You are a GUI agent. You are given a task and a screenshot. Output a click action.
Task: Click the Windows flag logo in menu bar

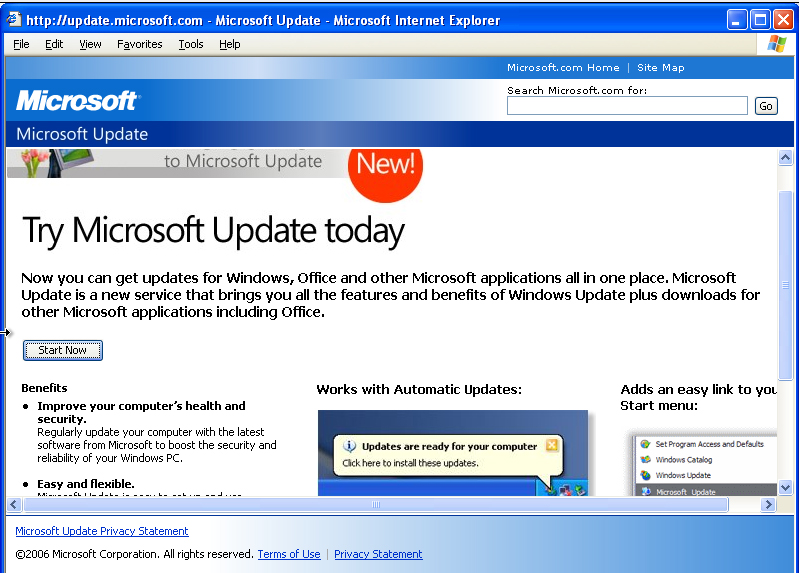click(x=776, y=44)
